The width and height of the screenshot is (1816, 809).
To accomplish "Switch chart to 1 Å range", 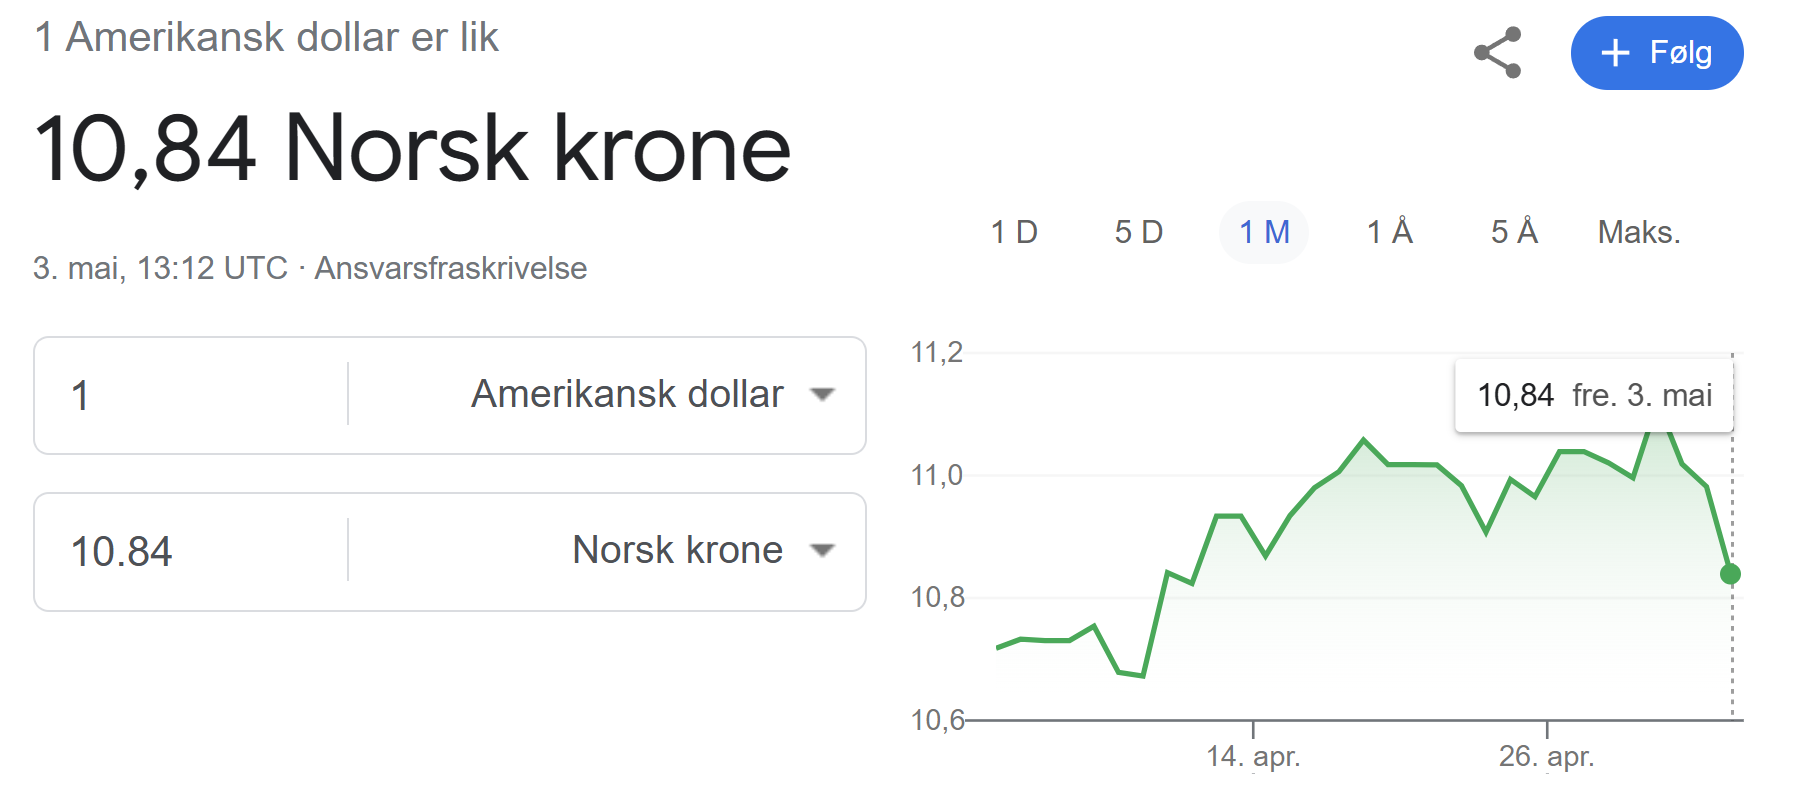I will pyautogui.click(x=1390, y=232).
